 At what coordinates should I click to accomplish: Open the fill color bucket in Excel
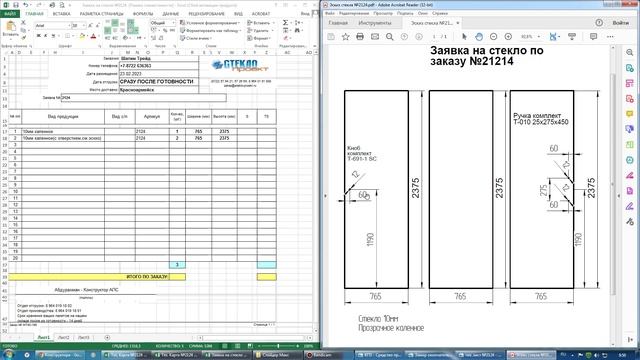coord(82,36)
